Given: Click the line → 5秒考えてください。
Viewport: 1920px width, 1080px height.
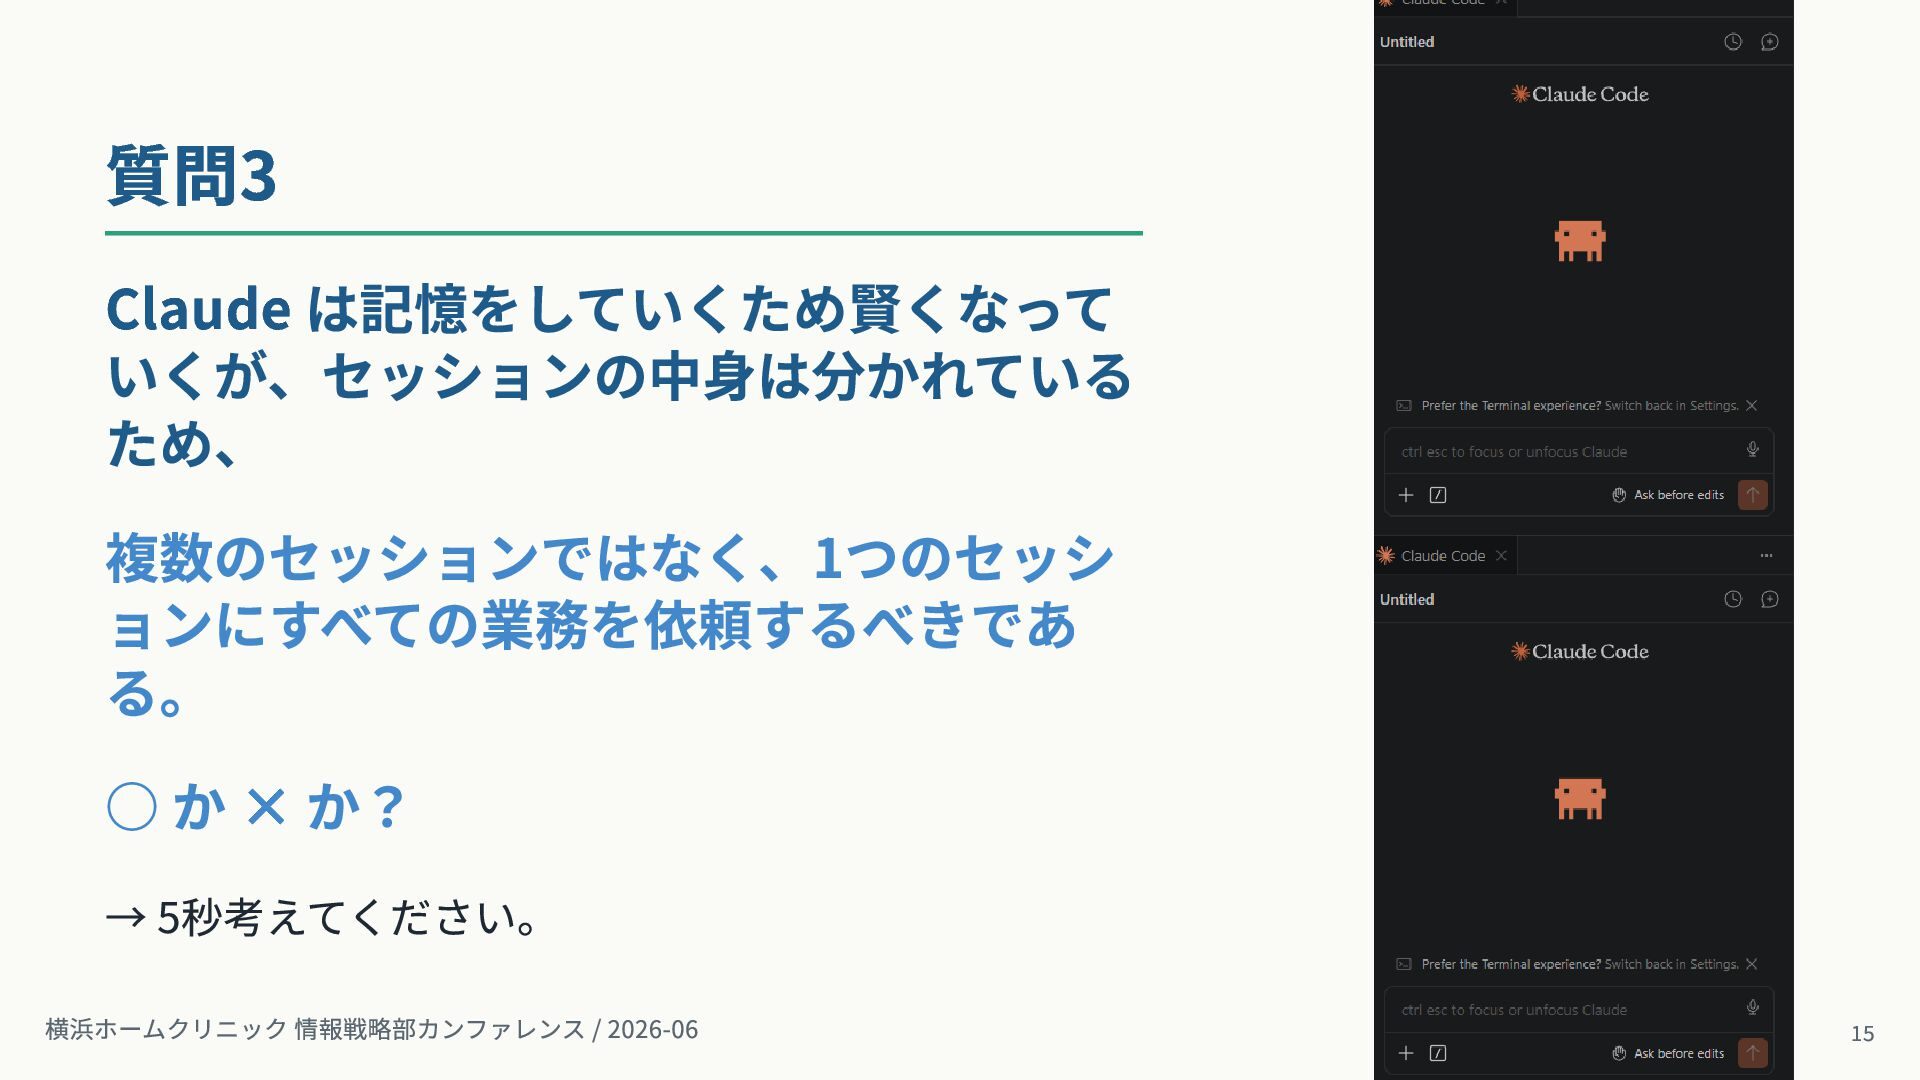Looking at the screenshot, I should click(323, 917).
